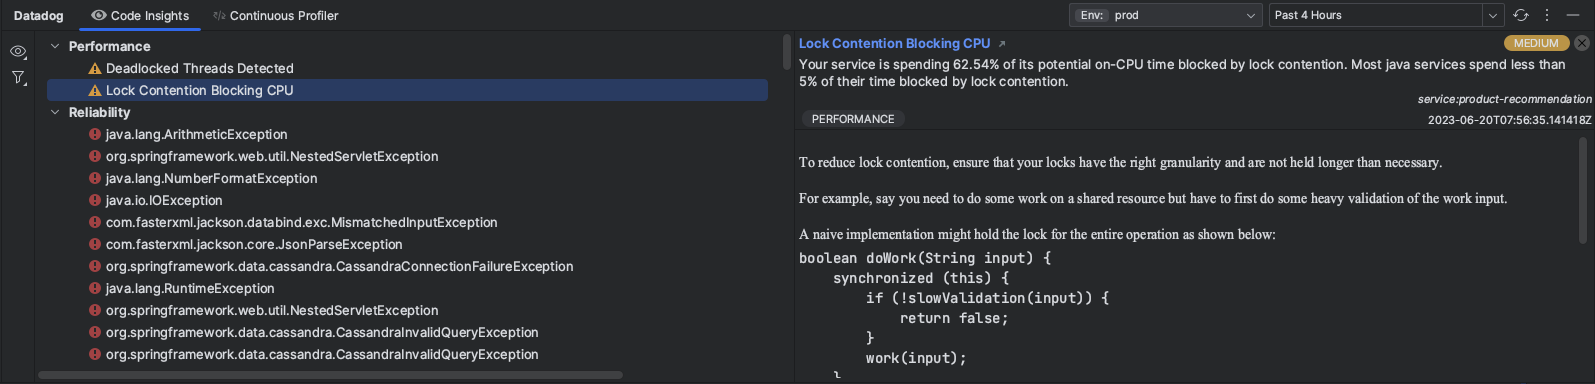Image resolution: width=1595 pixels, height=384 pixels.
Task: Click error icon beside java.io.IOException
Action: (x=95, y=200)
